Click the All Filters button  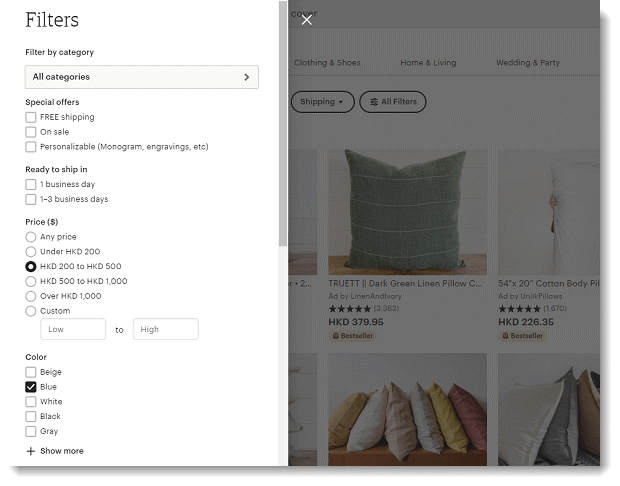click(393, 102)
